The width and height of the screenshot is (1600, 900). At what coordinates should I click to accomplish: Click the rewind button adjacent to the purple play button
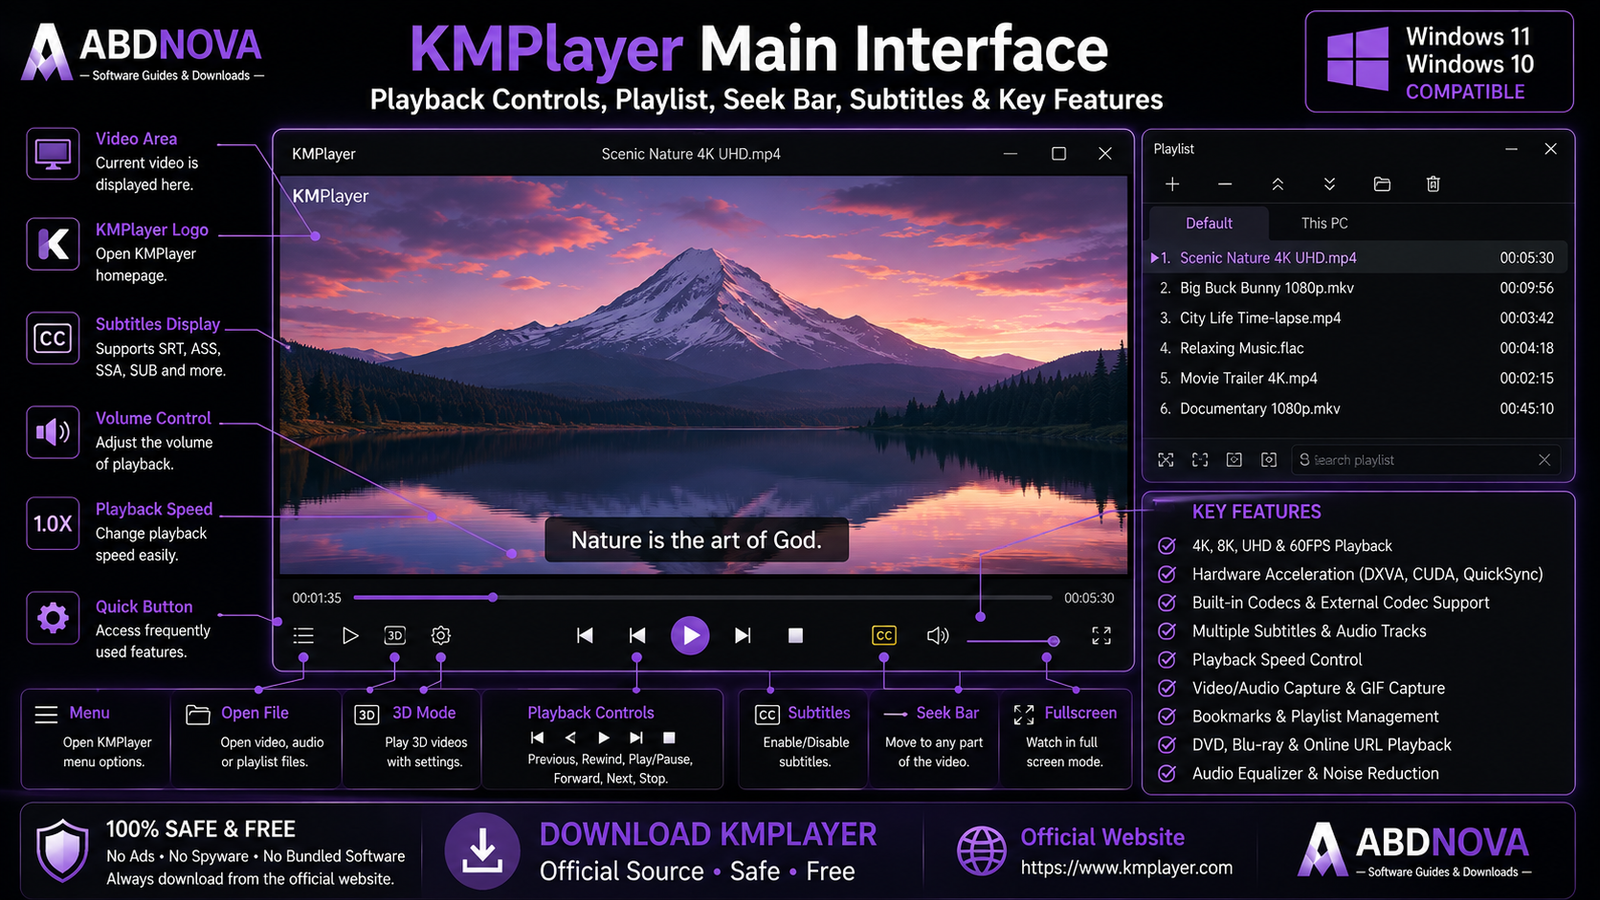point(637,635)
